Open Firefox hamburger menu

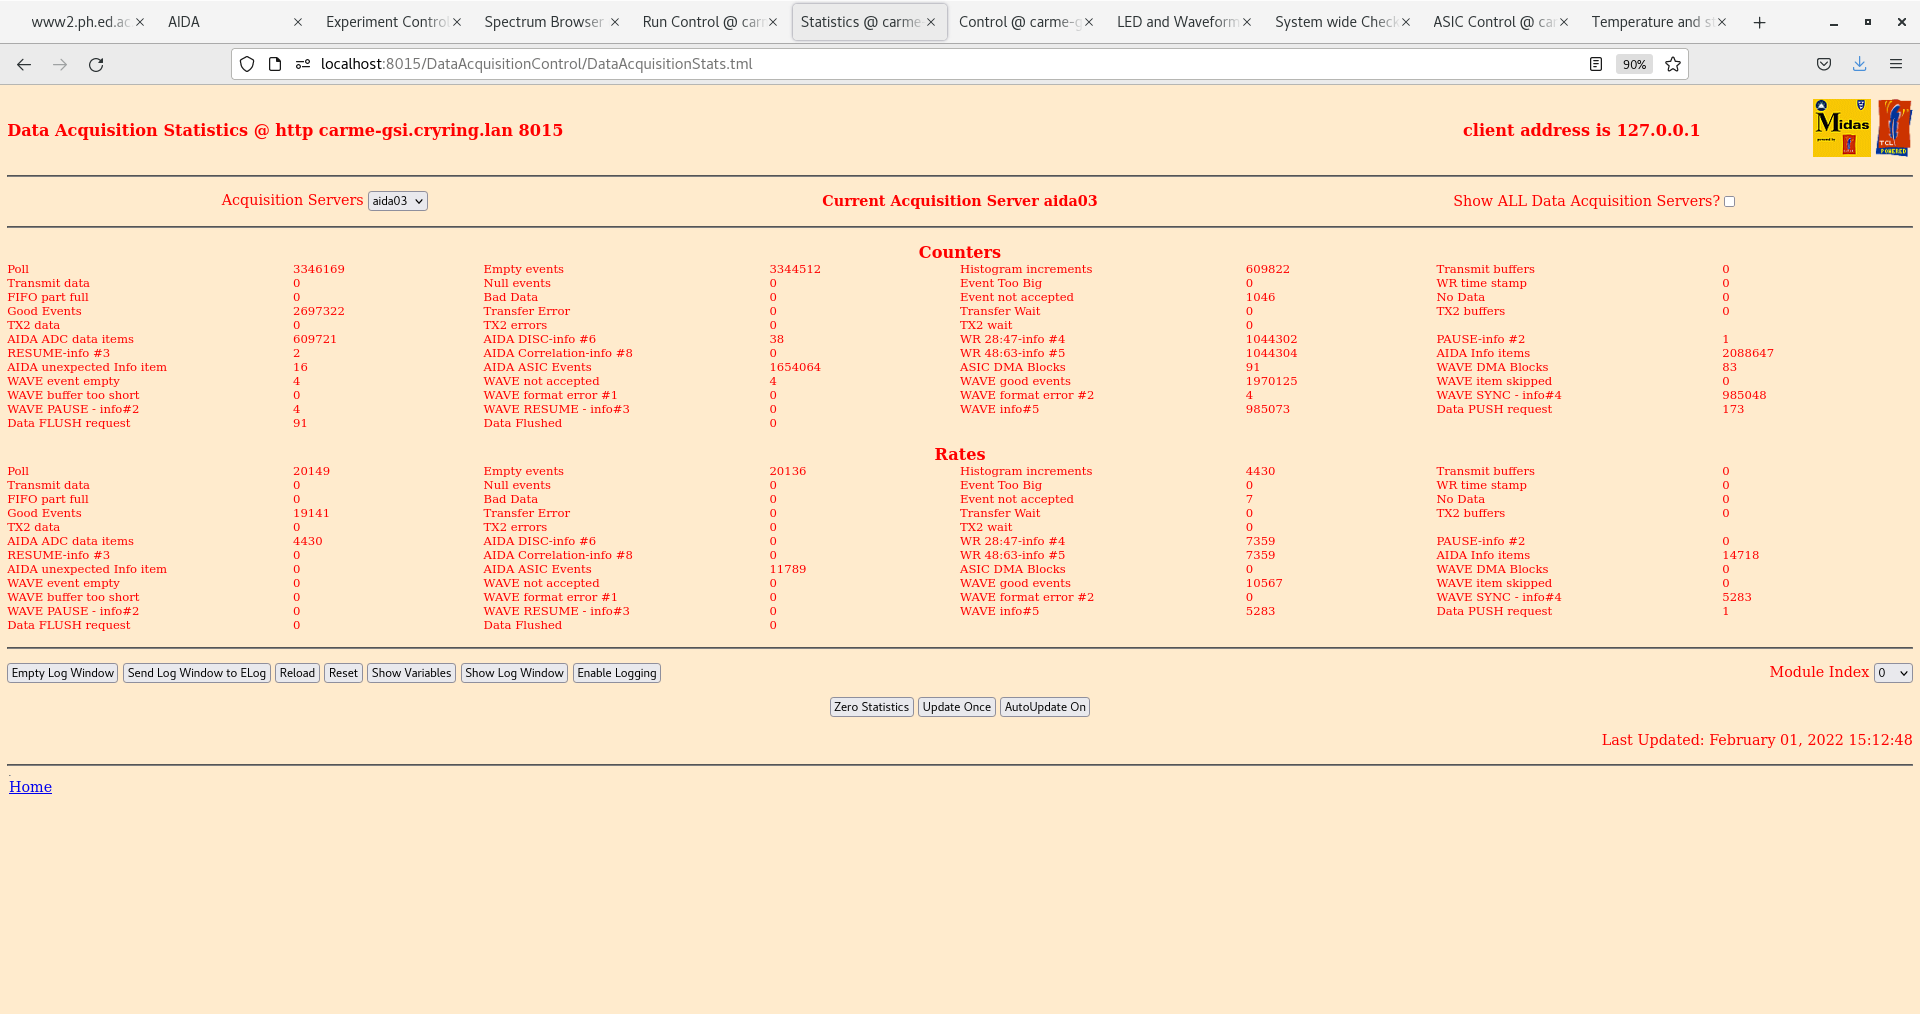(1896, 64)
